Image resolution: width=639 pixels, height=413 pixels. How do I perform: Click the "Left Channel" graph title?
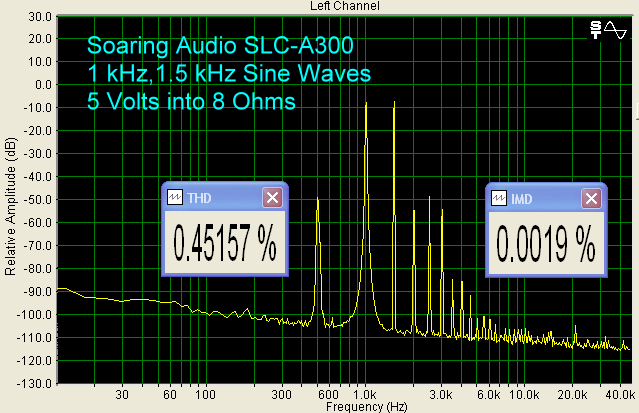(345, 6)
